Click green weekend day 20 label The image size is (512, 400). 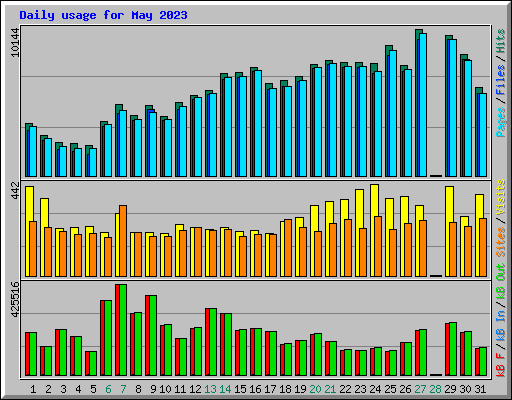tap(315, 389)
